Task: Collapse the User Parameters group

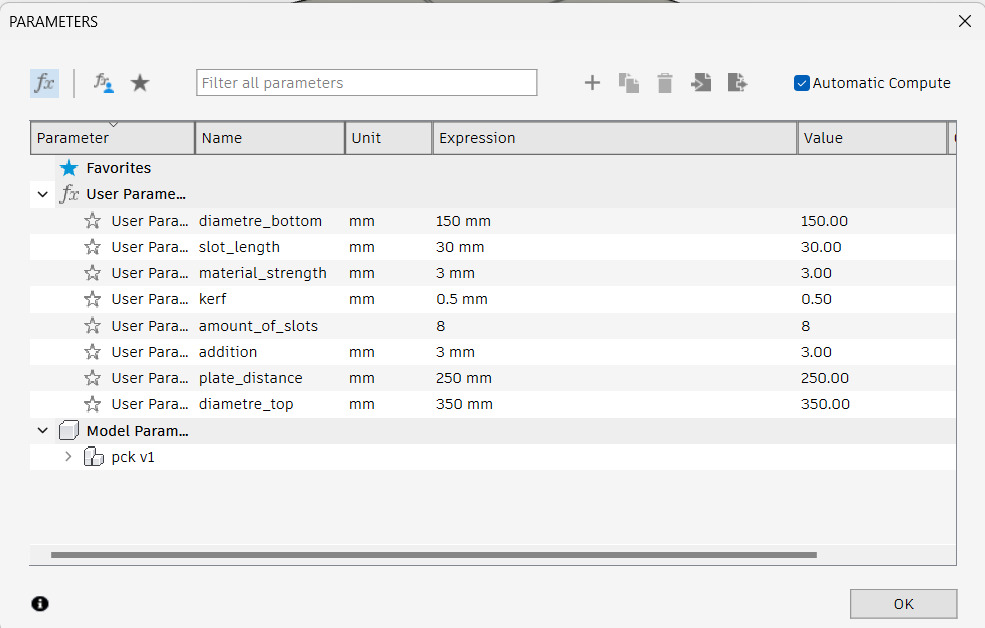Action: click(x=42, y=193)
